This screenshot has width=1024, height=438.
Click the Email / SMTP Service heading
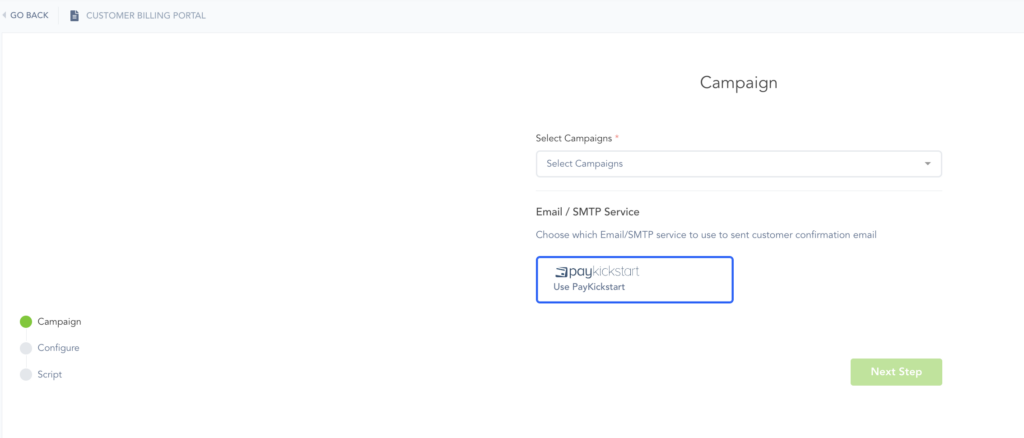(x=587, y=212)
